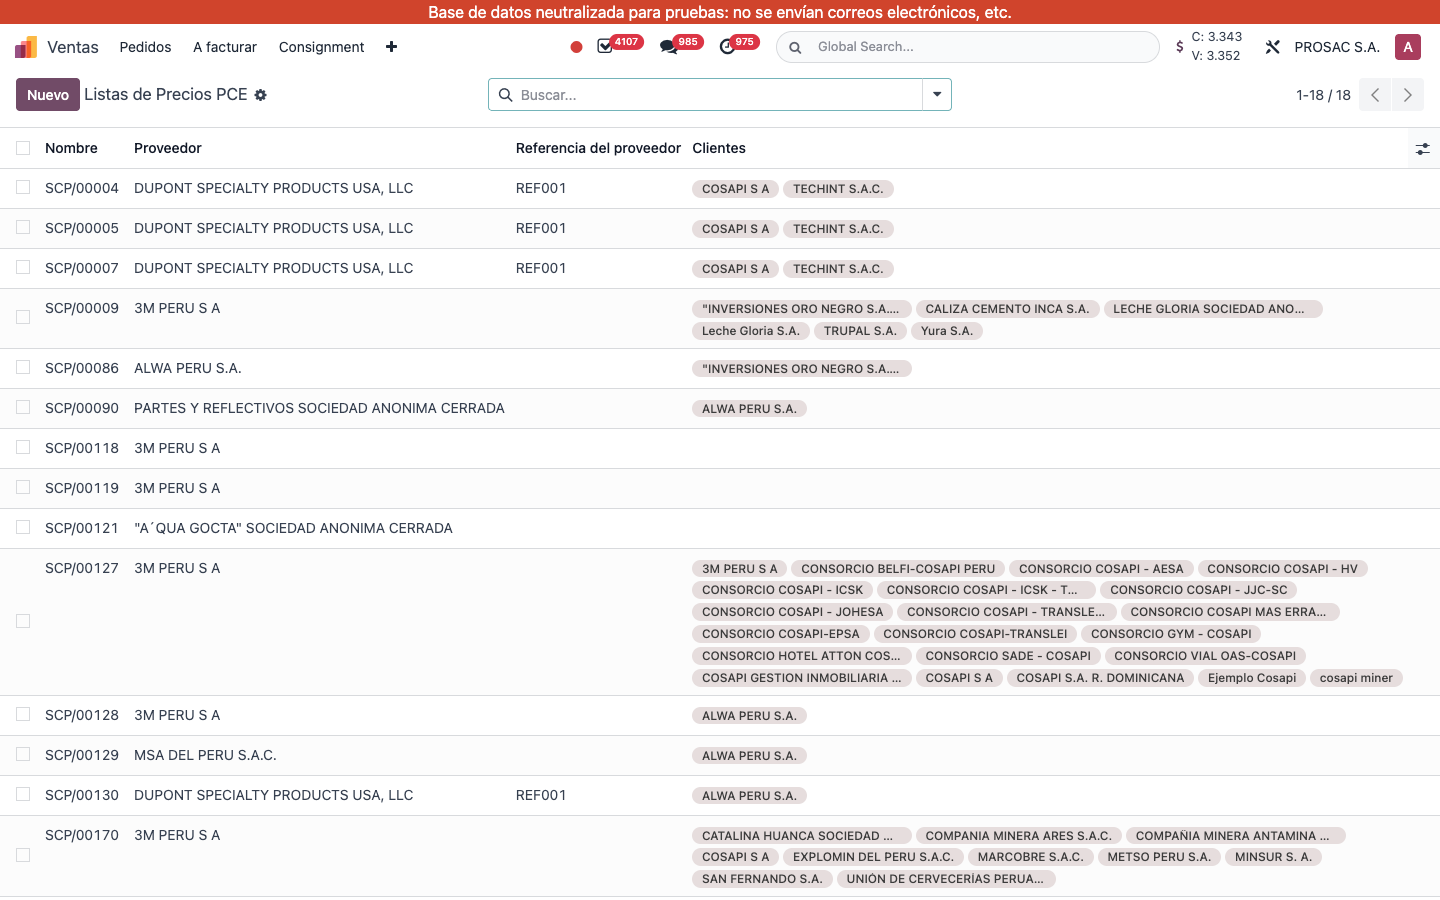Check the box for SCP/00007
The width and height of the screenshot is (1440, 900).
pyautogui.click(x=23, y=268)
